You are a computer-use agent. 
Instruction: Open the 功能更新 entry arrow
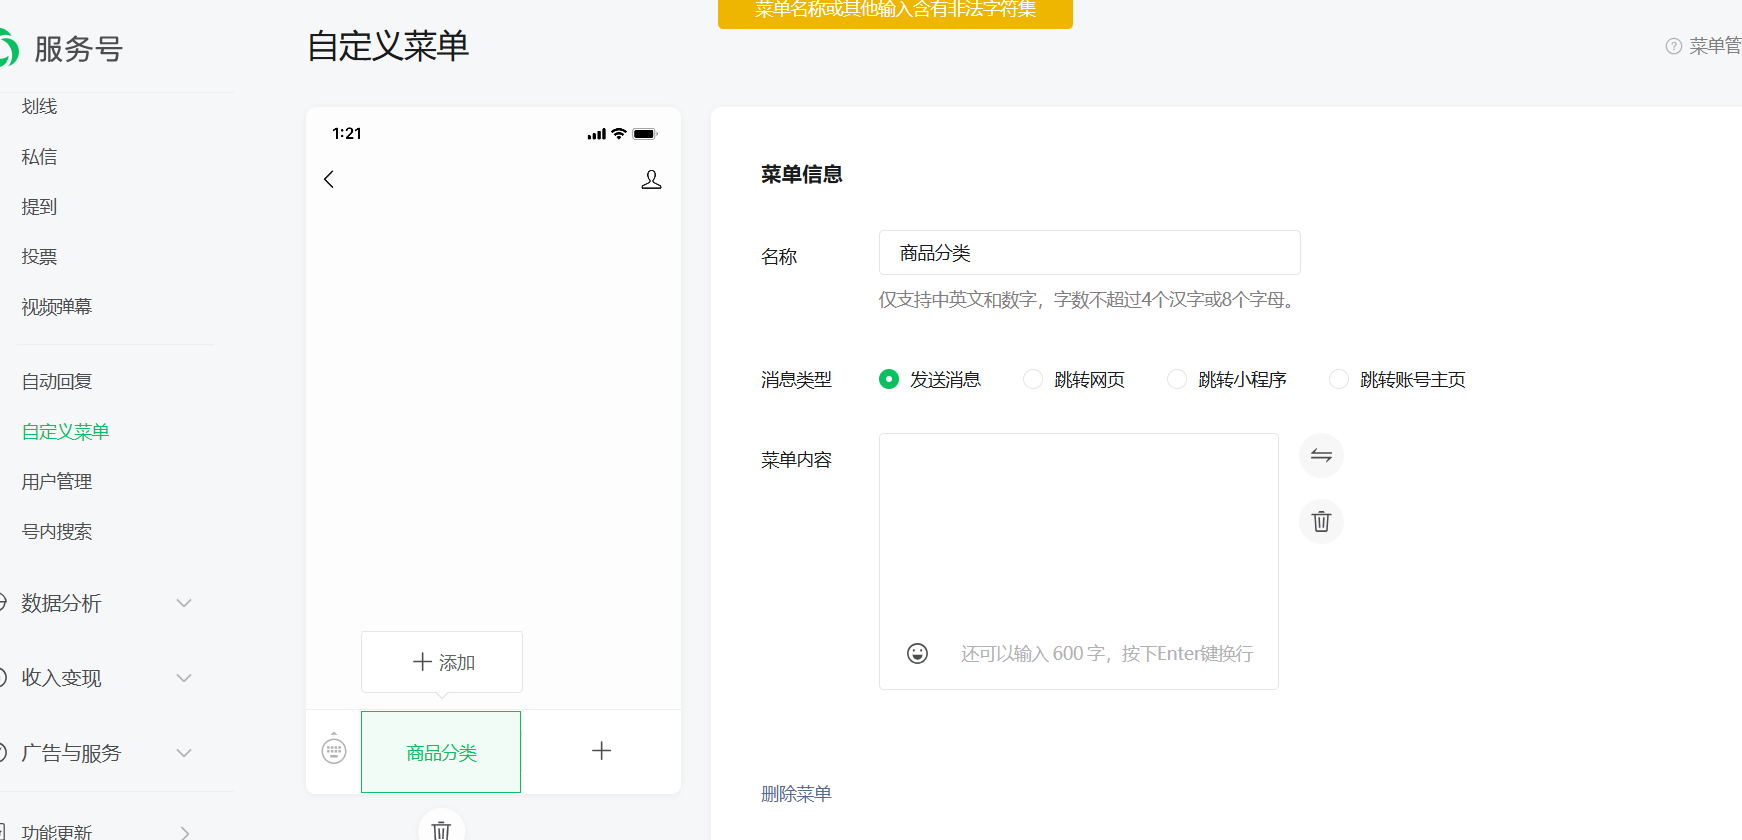tap(184, 832)
